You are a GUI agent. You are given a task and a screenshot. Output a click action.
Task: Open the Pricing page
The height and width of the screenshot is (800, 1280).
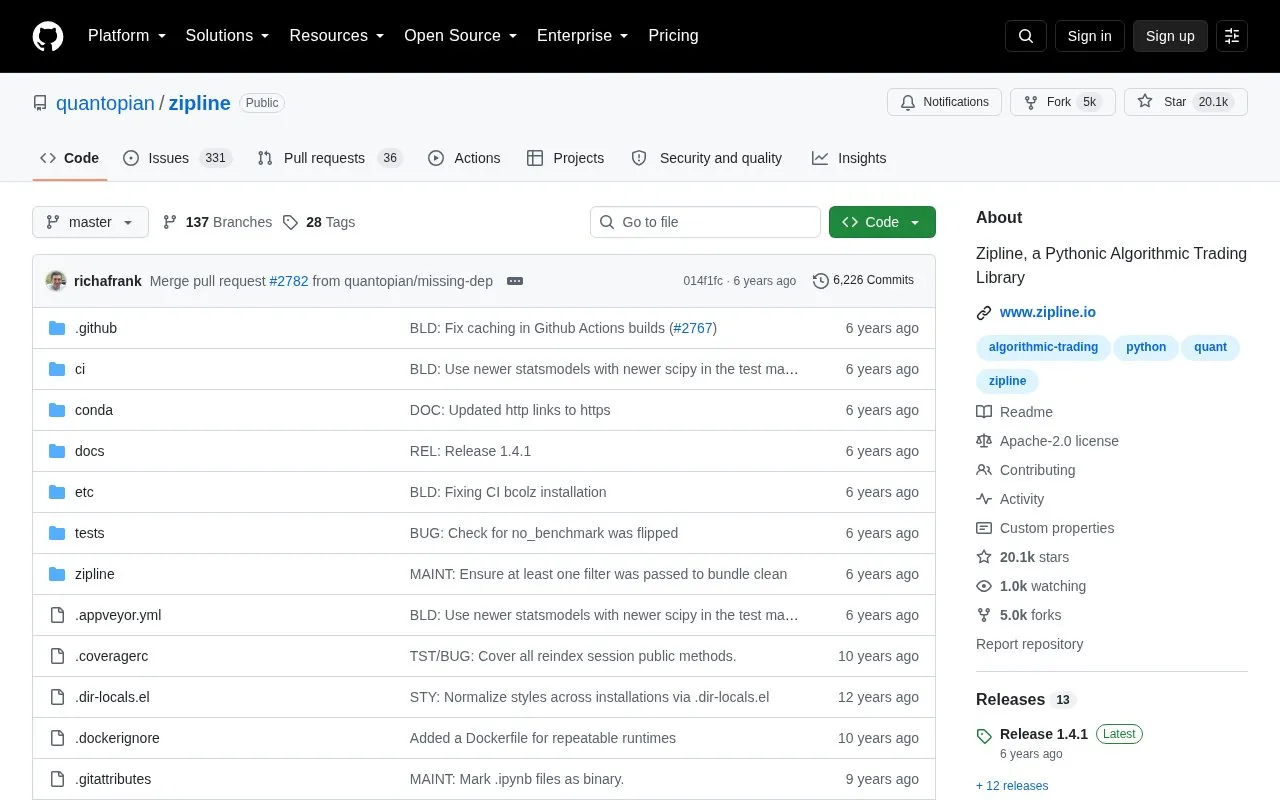673,36
